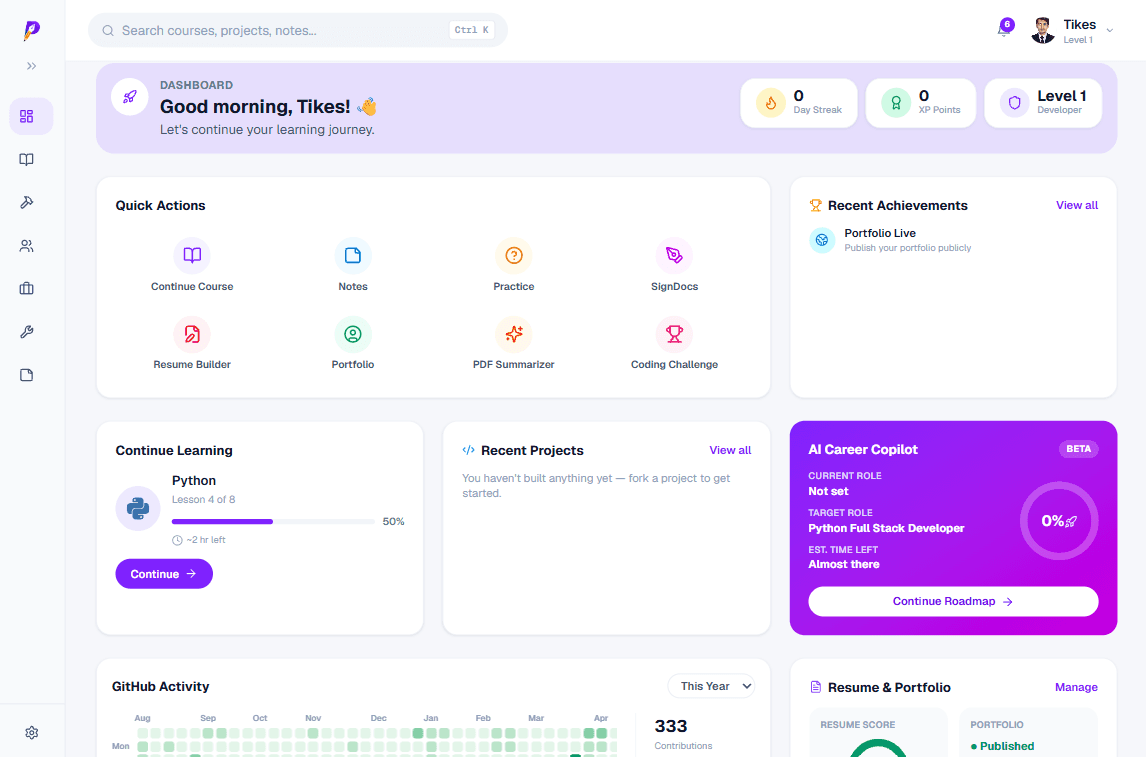Open the Coding Challenge quick action
The width and height of the screenshot is (1146, 757).
point(675,343)
